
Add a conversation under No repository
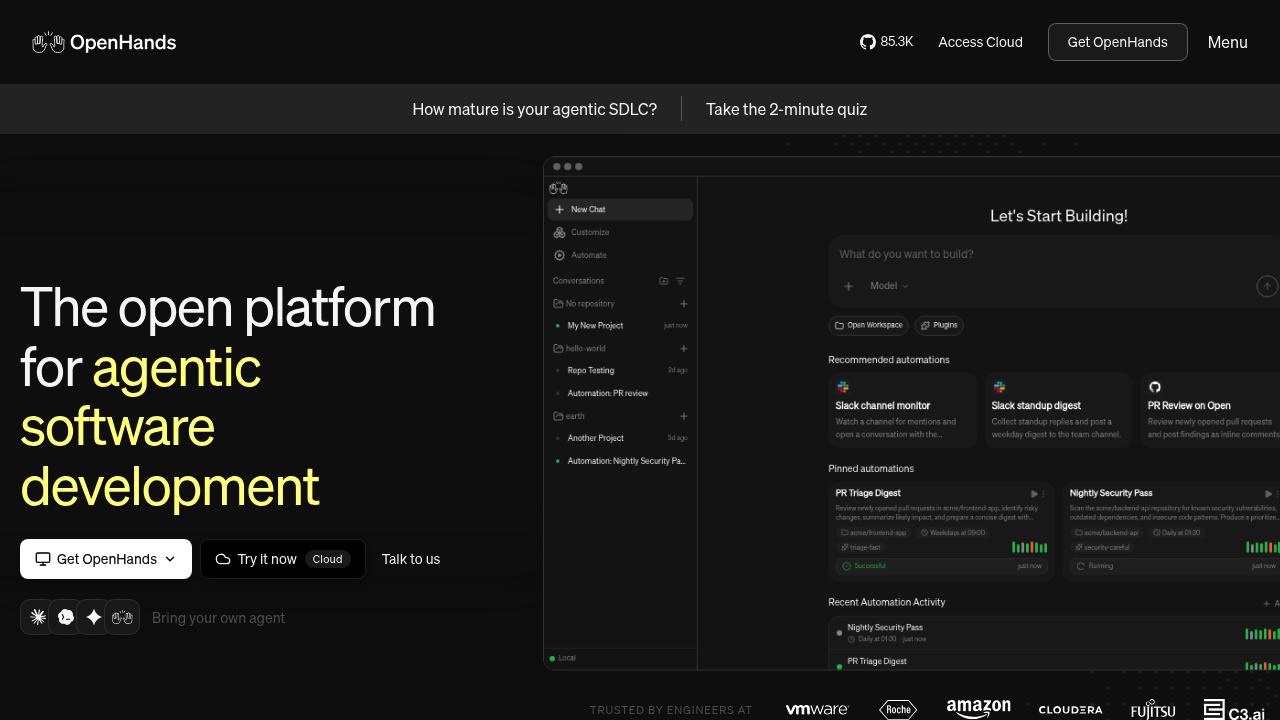click(x=684, y=304)
